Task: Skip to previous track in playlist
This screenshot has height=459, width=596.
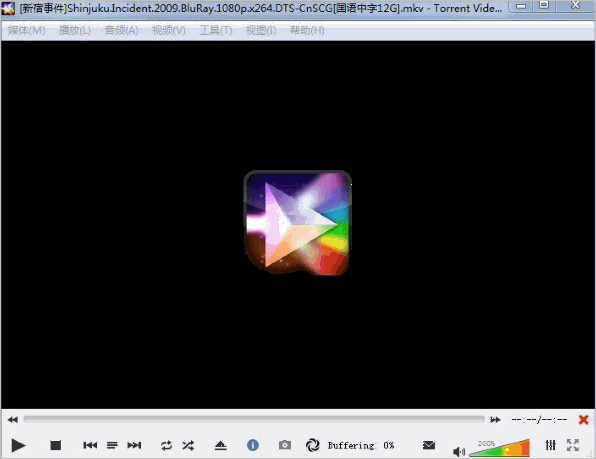Action: point(90,445)
